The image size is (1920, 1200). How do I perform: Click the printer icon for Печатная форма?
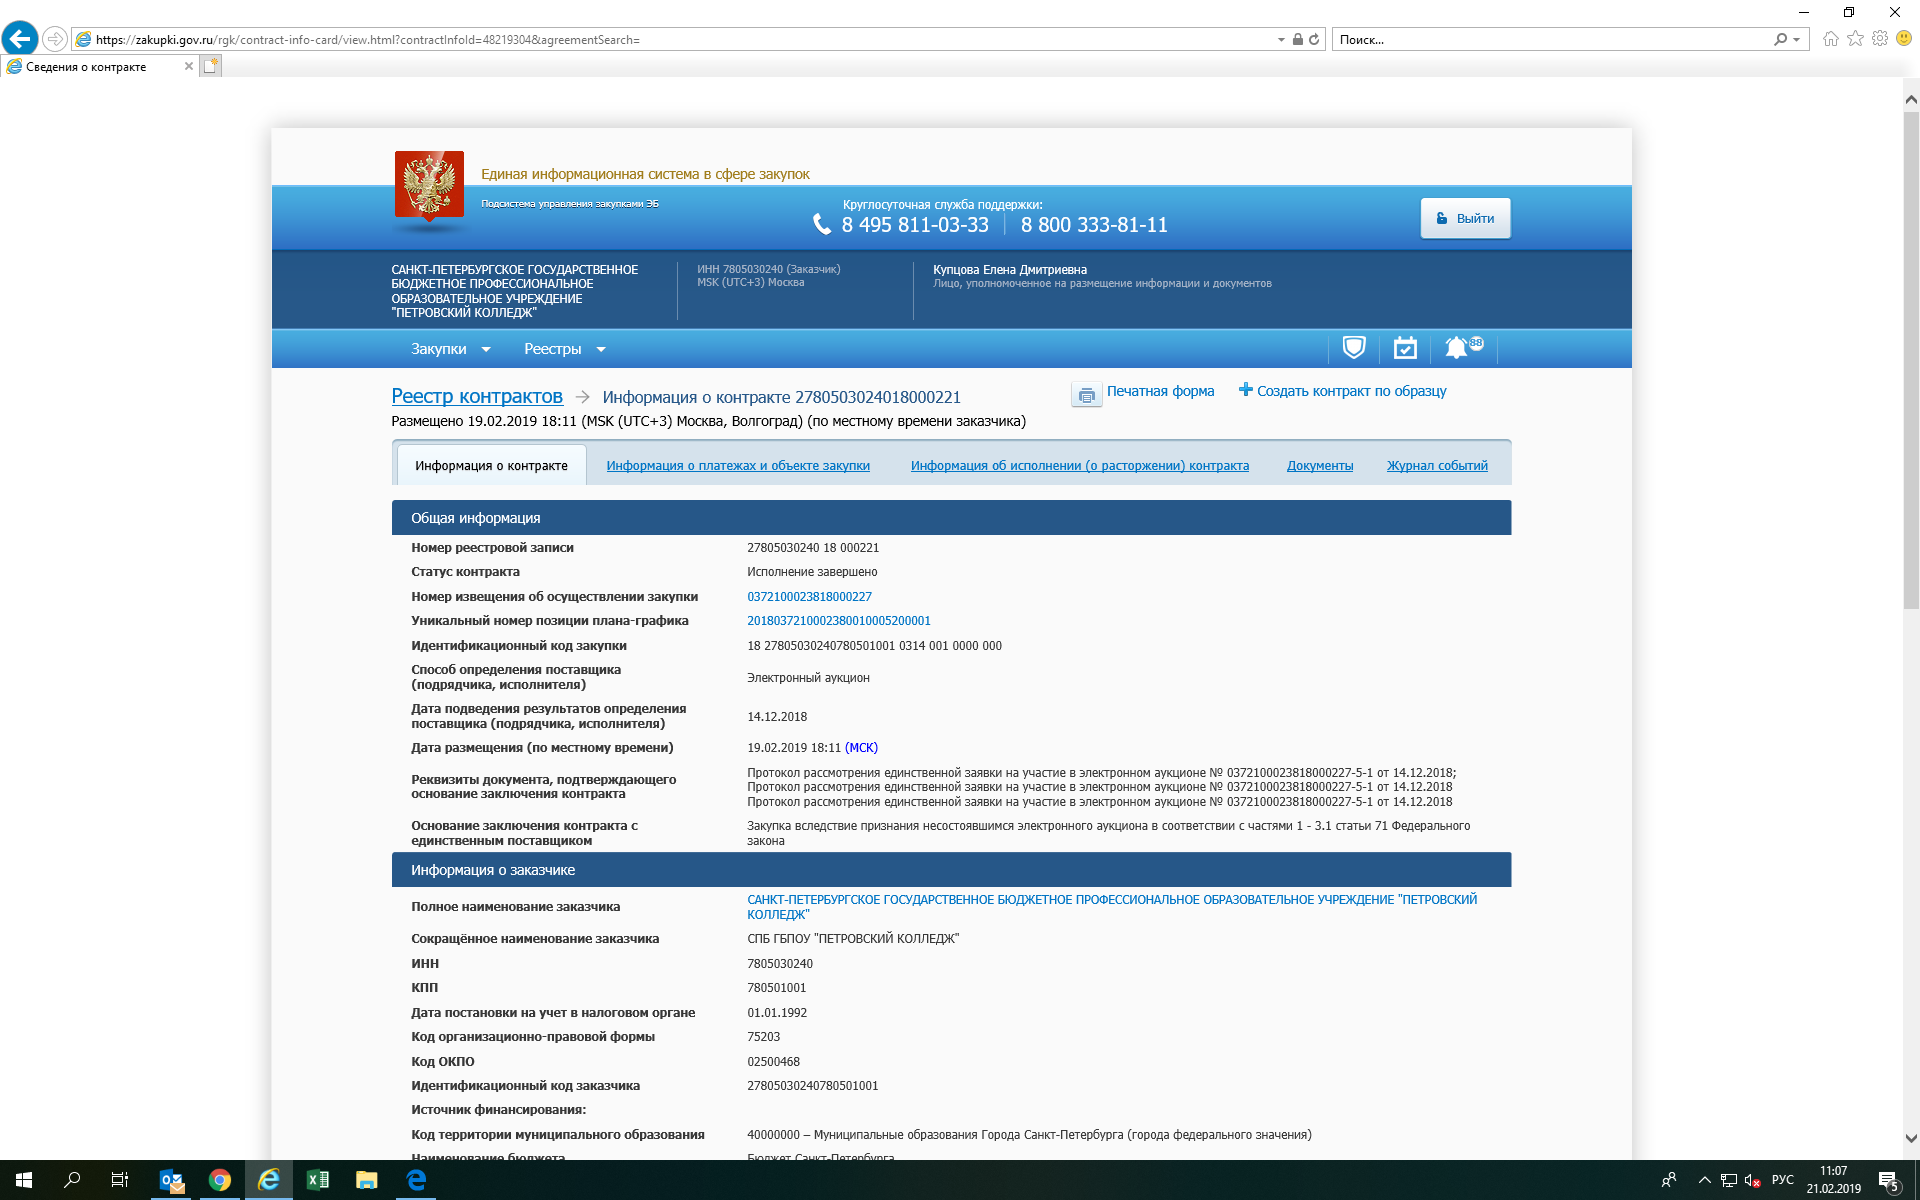[x=1086, y=394]
